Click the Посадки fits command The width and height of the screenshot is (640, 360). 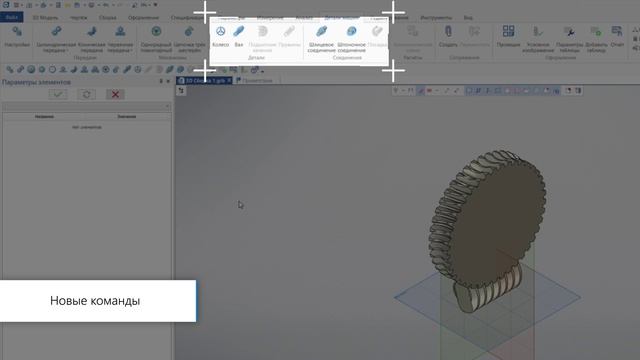(377, 37)
